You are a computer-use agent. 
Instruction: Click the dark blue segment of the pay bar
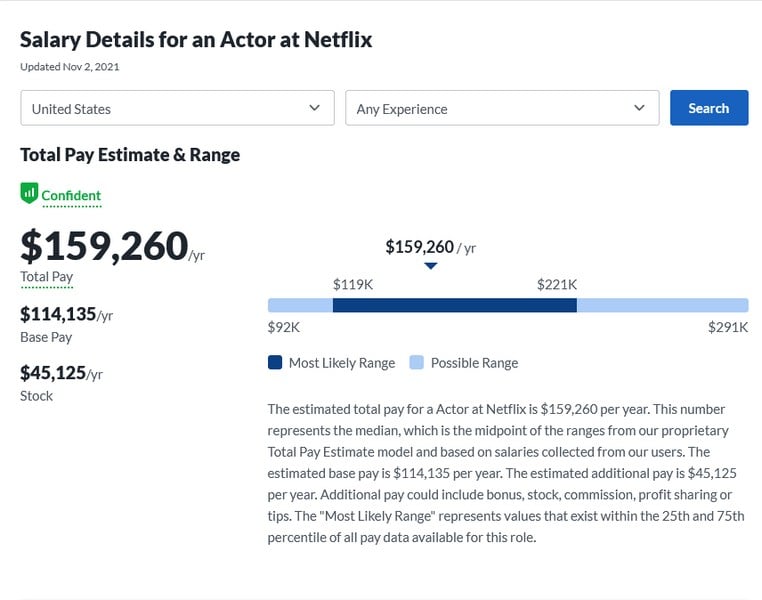(x=454, y=305)
